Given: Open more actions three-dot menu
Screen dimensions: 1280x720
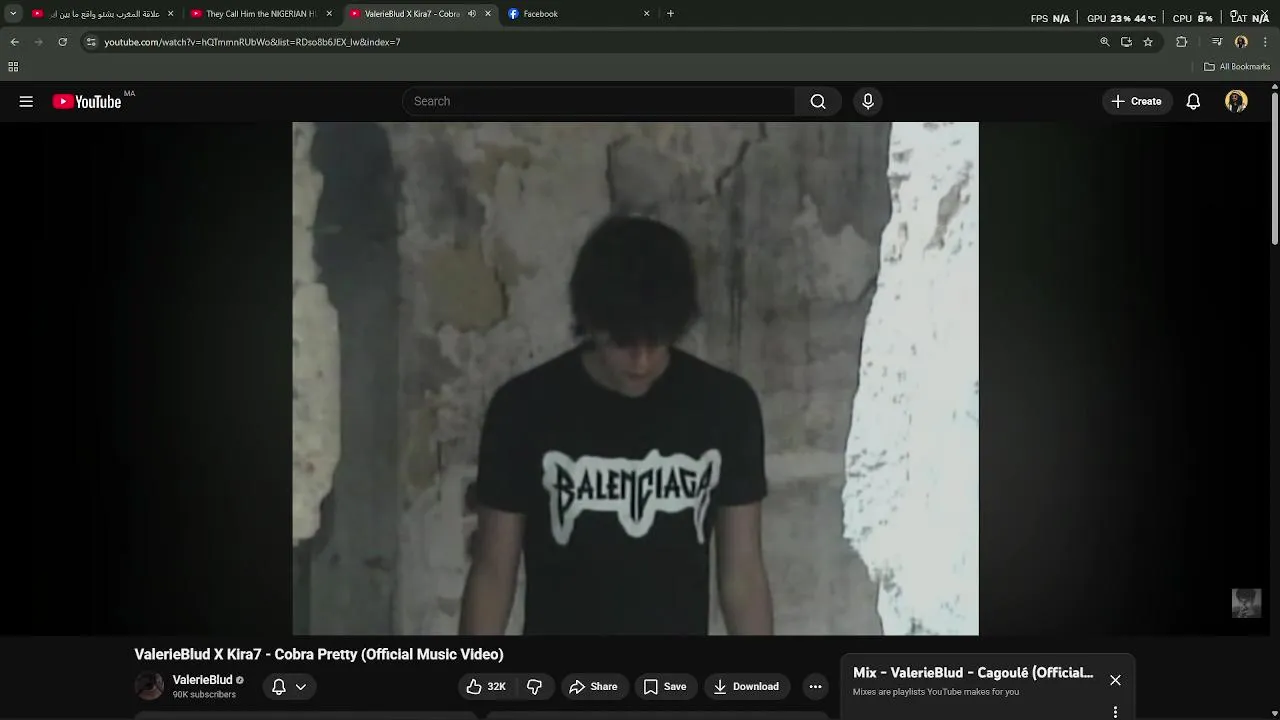Looking at the screenshot, I should pyautogui.click(x=815, y=686).
